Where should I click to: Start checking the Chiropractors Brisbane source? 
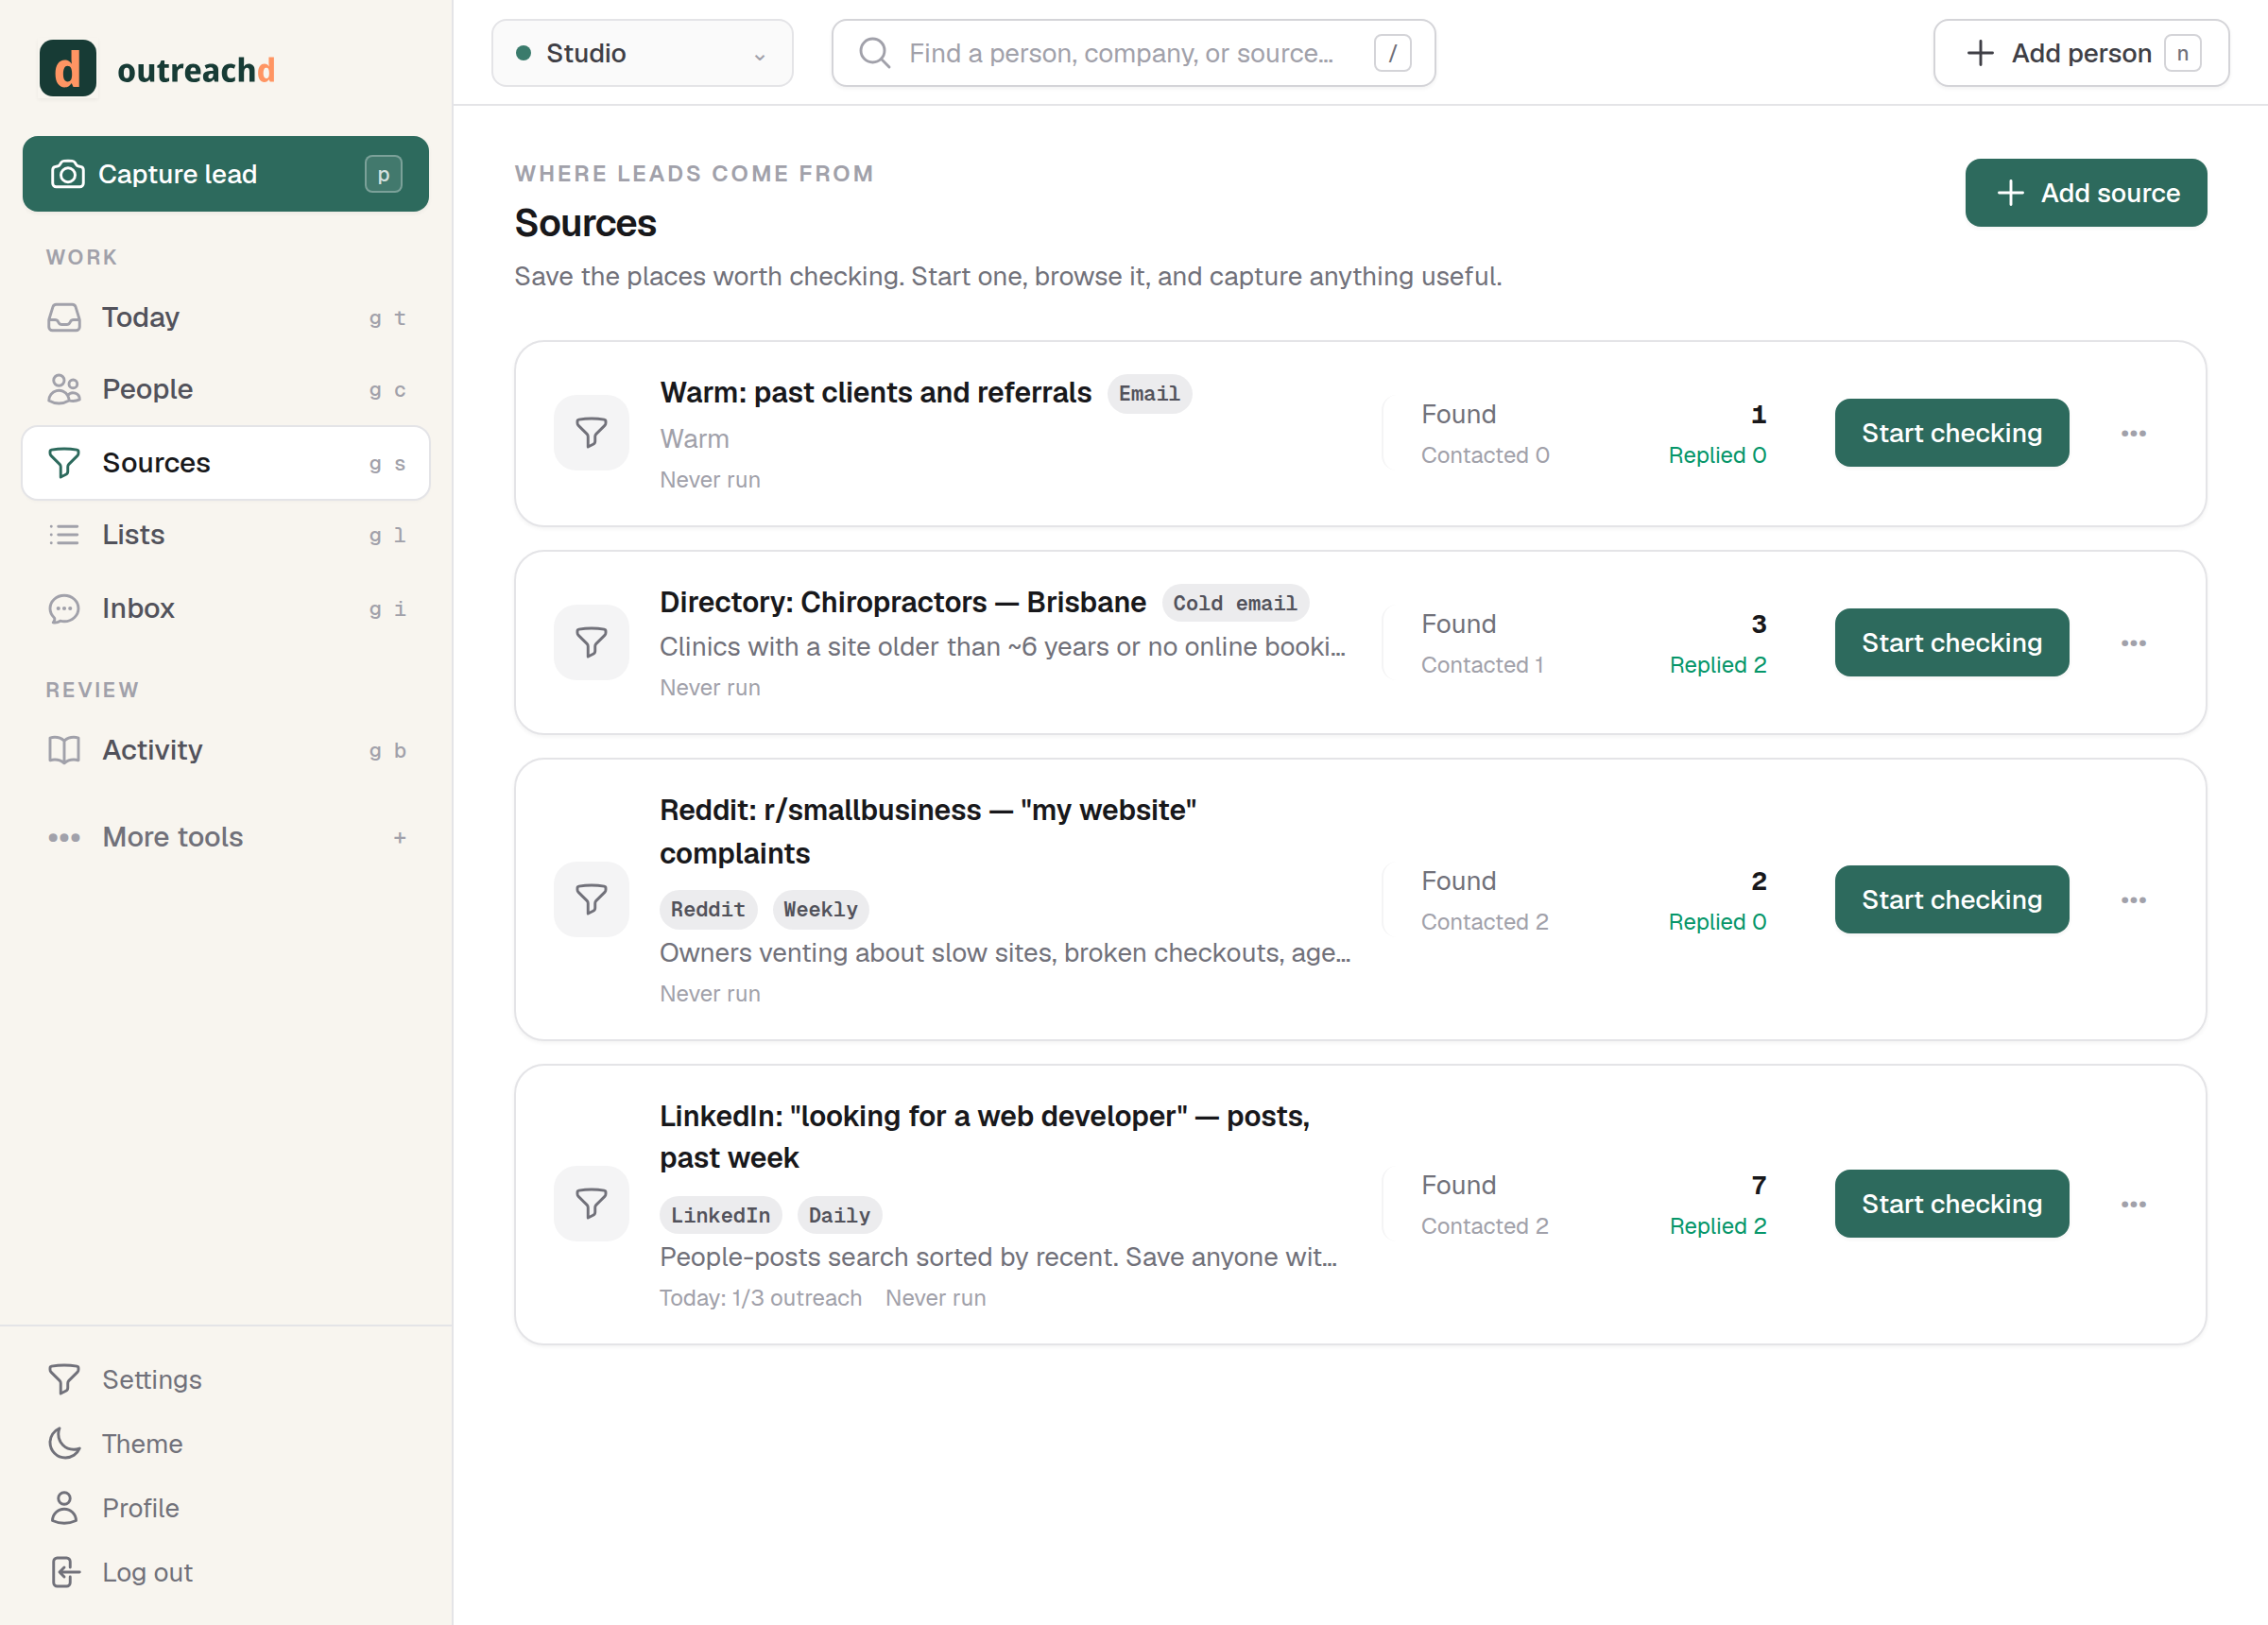point(1951,642)
